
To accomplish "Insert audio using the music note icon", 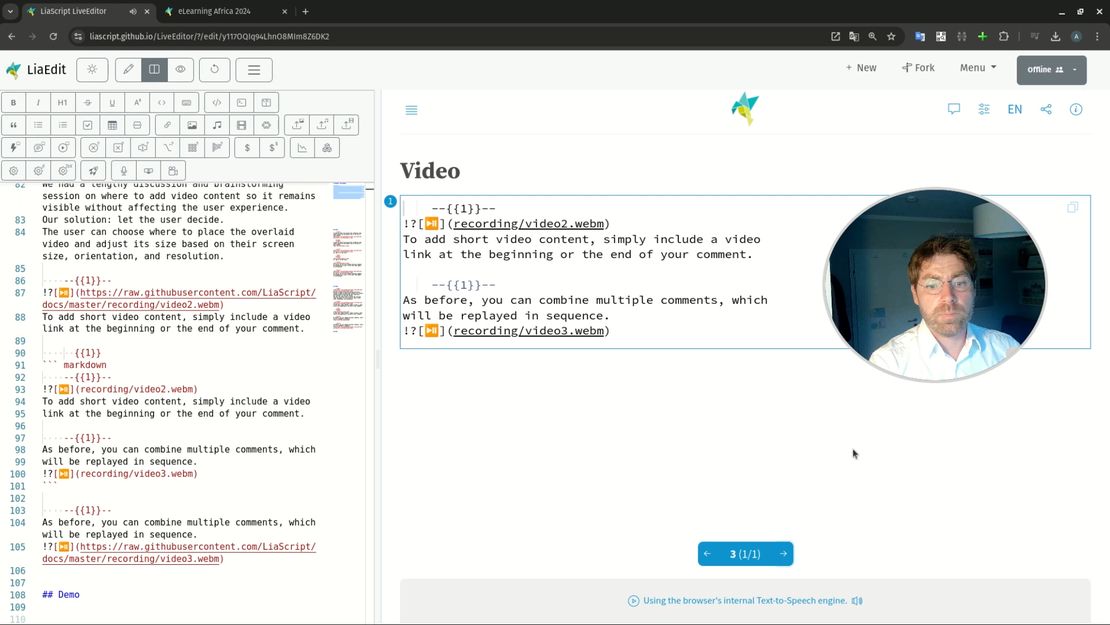I will point(219,125).
